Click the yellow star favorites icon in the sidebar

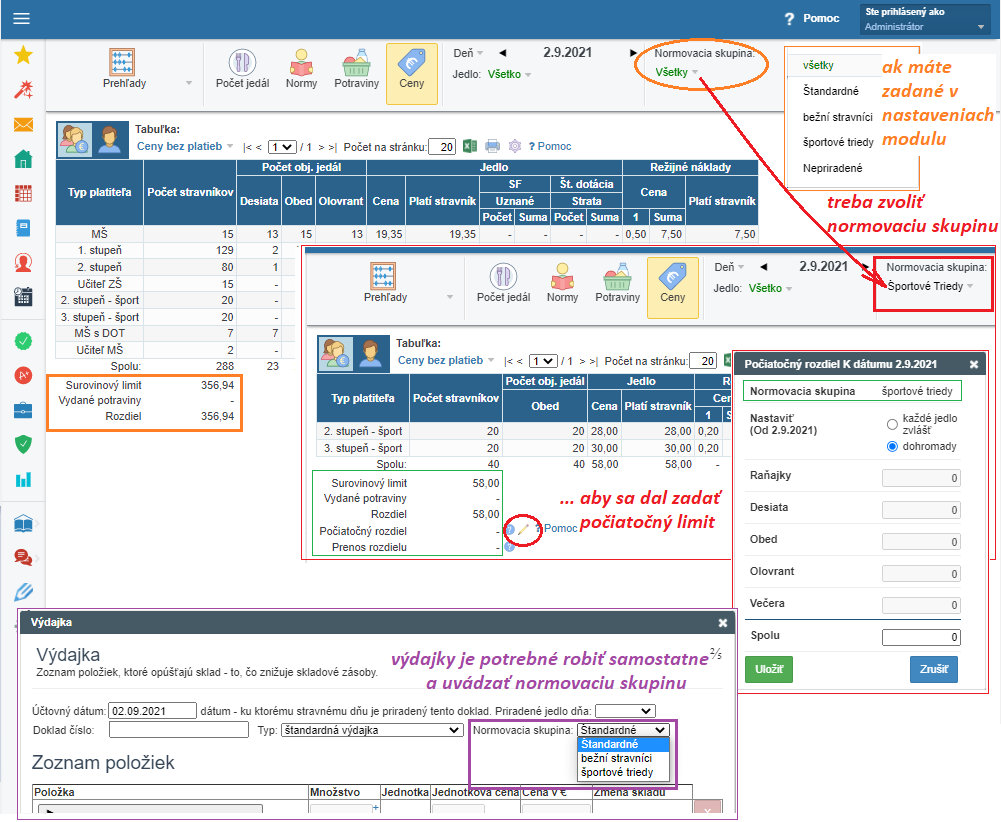(x=23, y=56)
